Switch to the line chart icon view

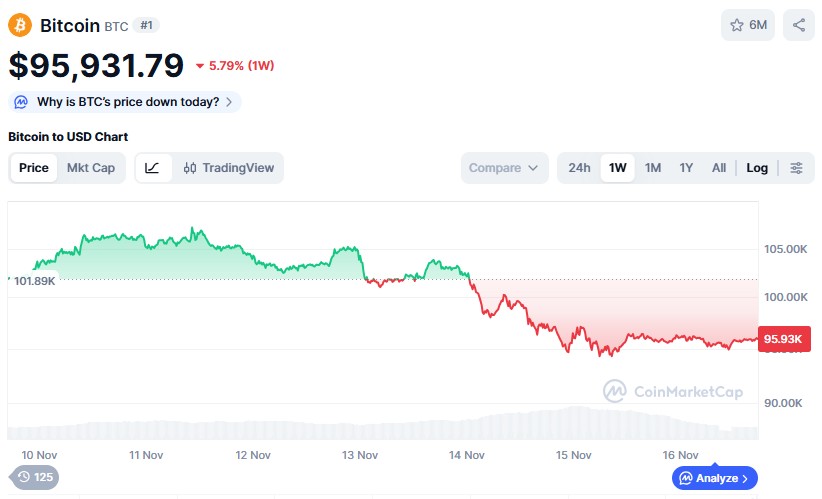(x=153, y=168)
